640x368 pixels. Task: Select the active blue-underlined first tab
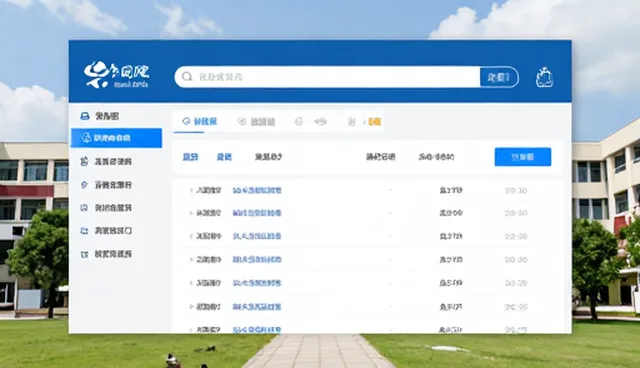(x=200, y=122)
